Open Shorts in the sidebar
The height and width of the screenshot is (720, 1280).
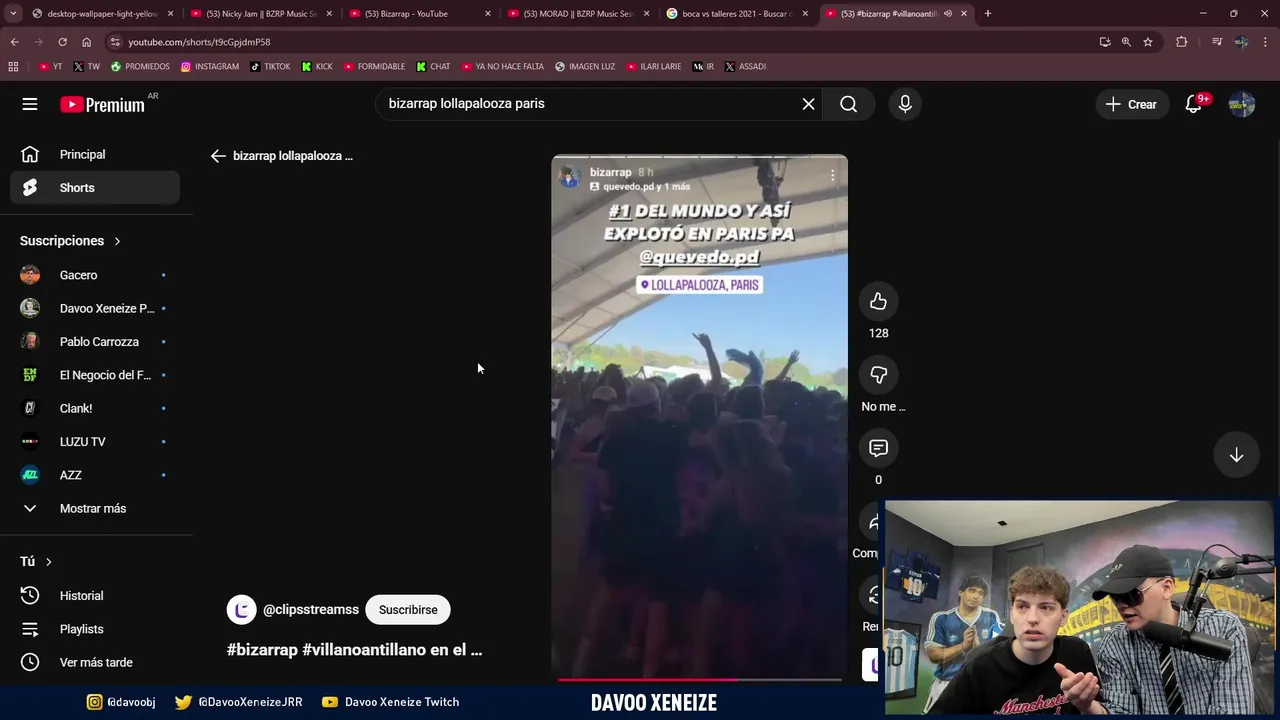[x=95, y=188]
